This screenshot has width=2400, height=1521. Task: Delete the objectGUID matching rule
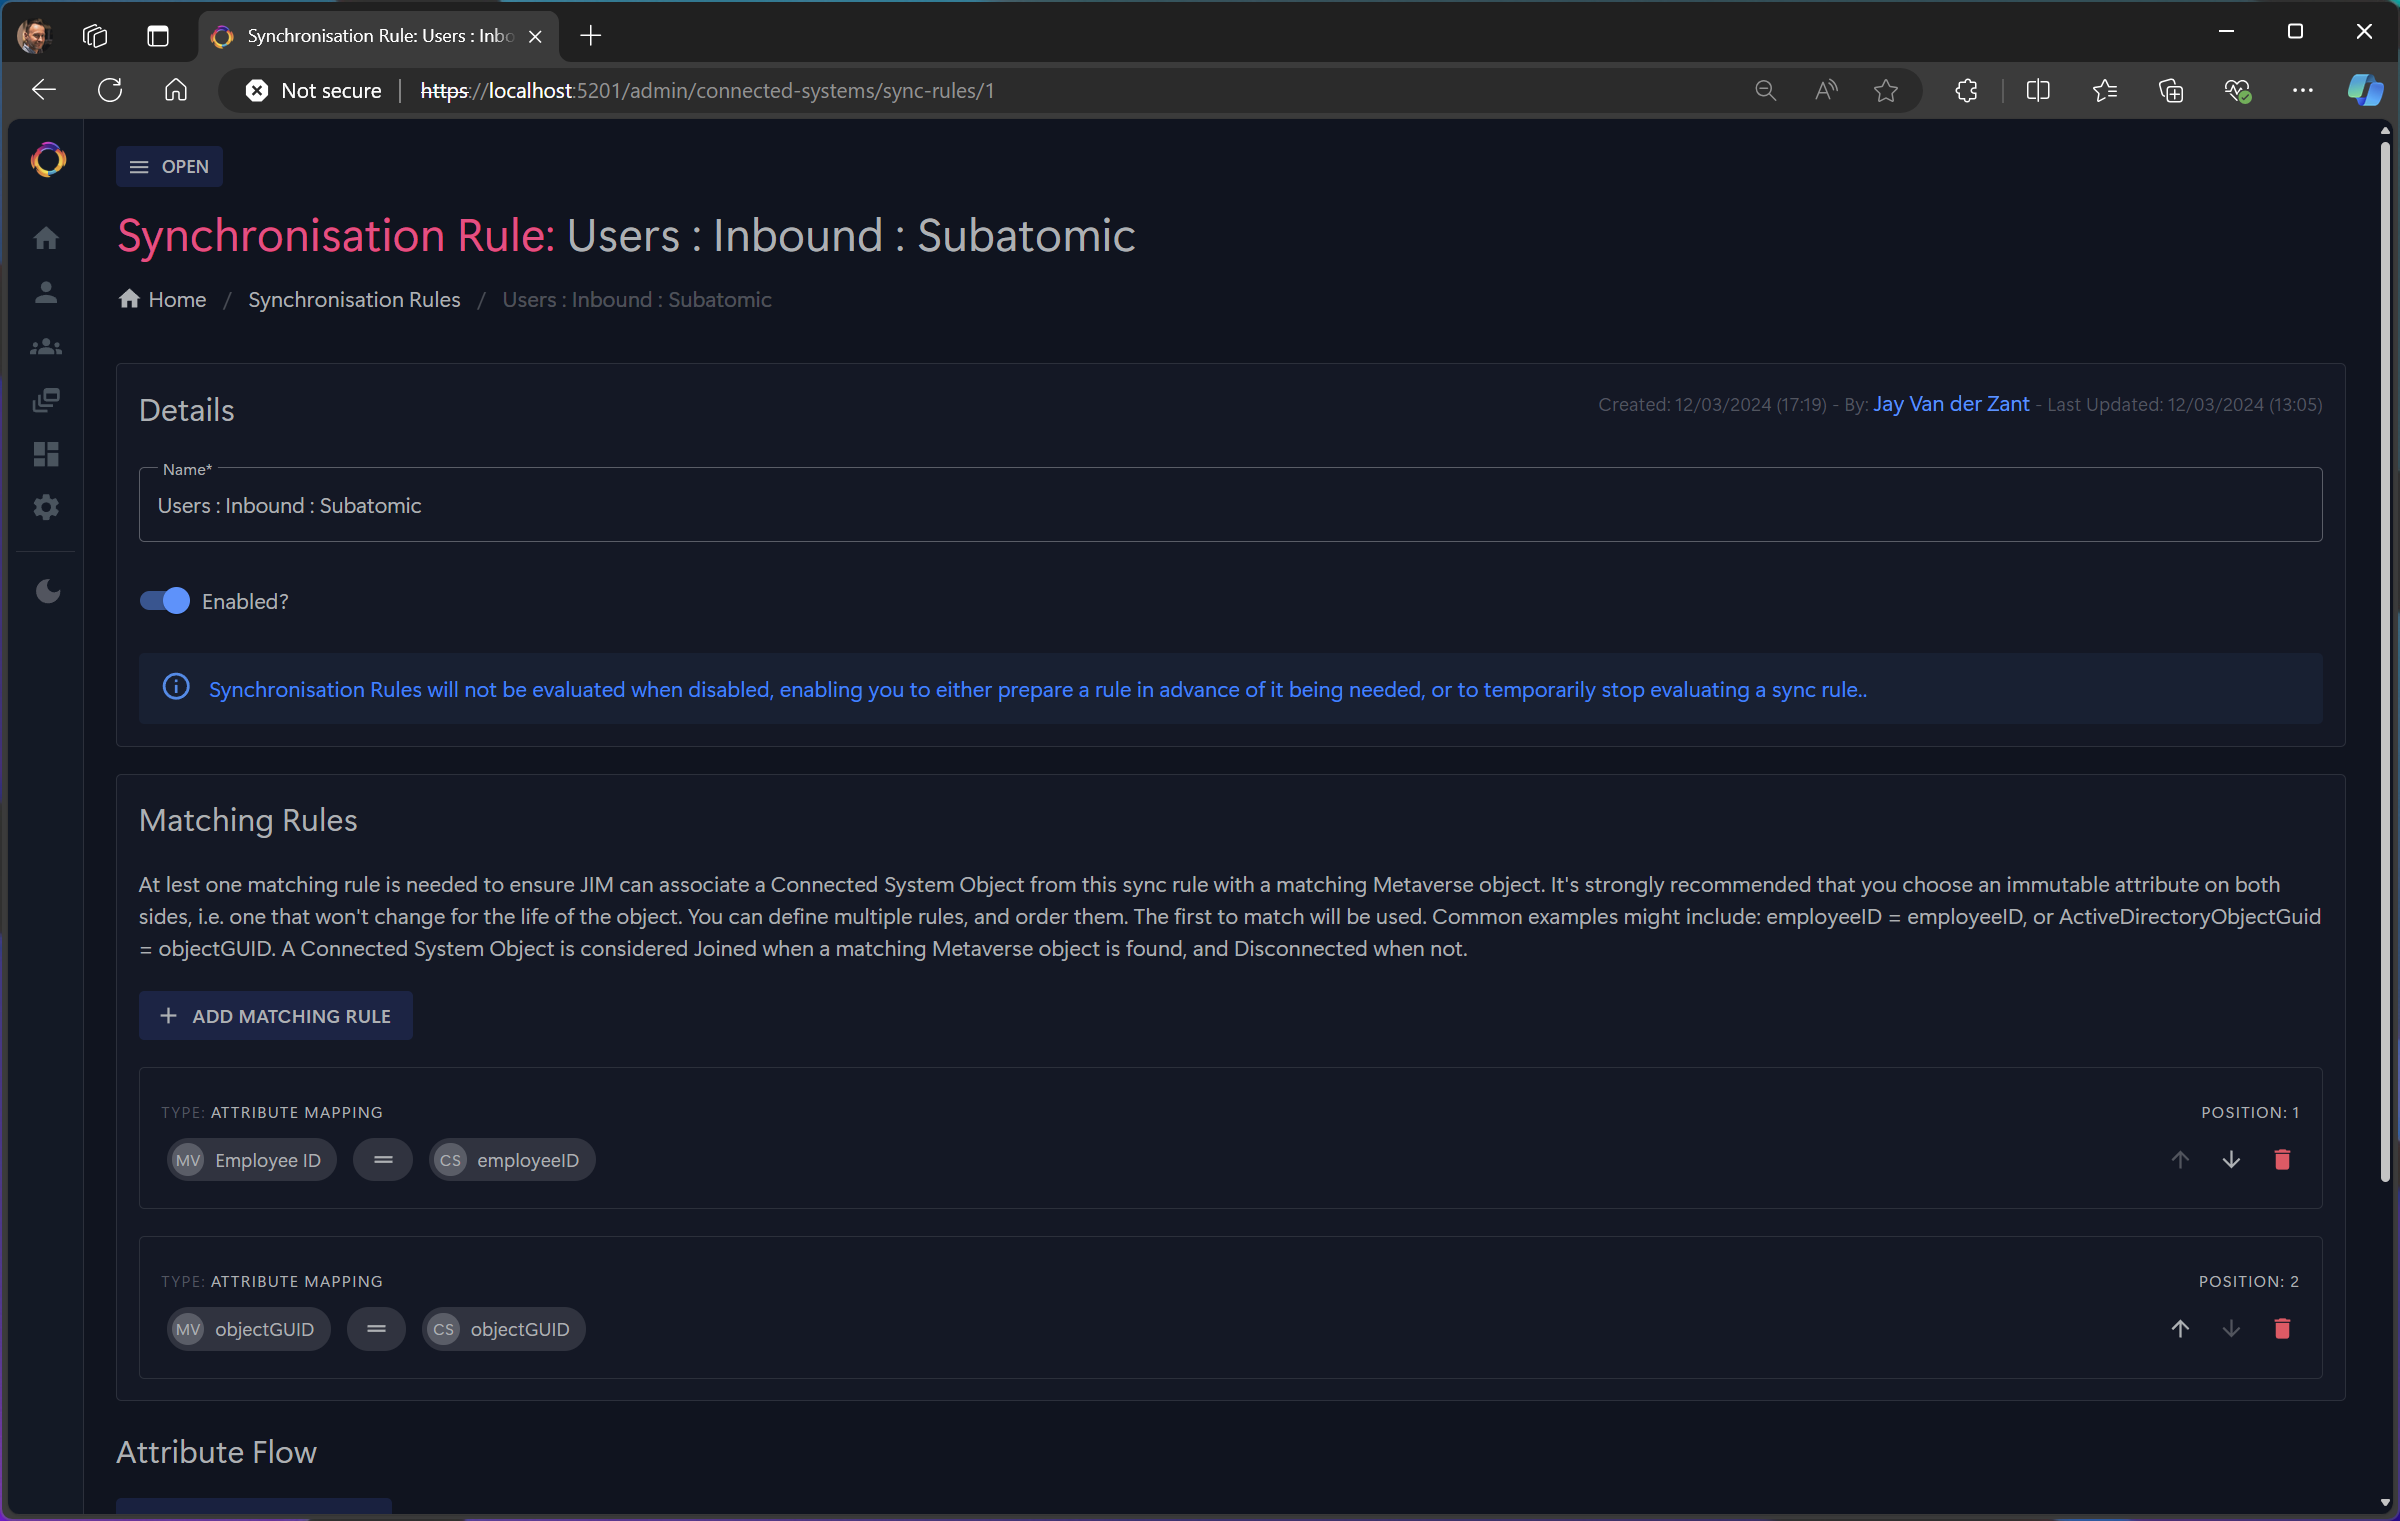click(x=2282, y=1329)
